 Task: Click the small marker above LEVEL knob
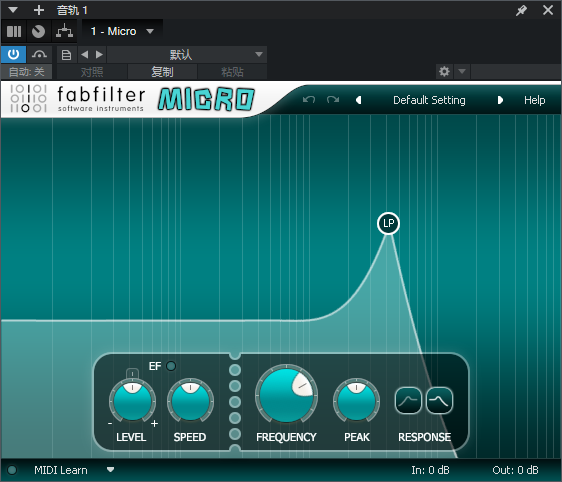[x=132, y=373]
